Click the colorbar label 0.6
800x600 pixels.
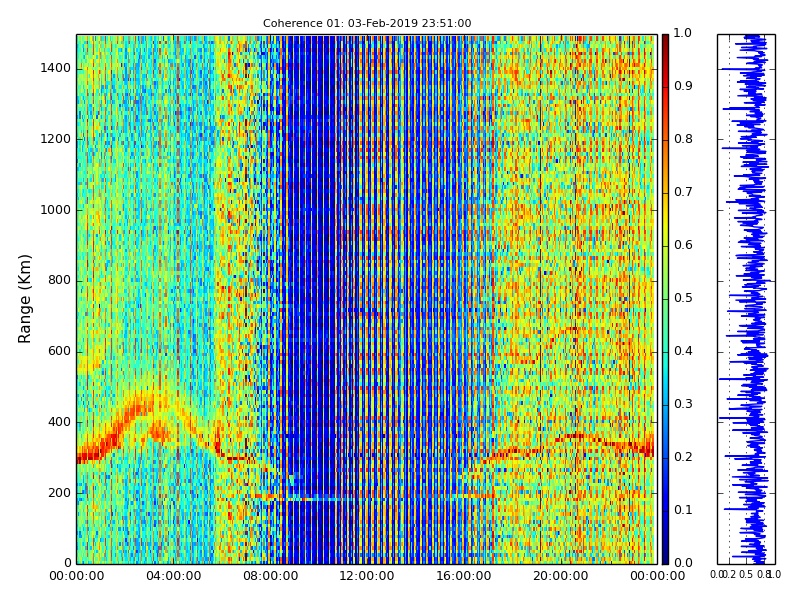point(683,245)
